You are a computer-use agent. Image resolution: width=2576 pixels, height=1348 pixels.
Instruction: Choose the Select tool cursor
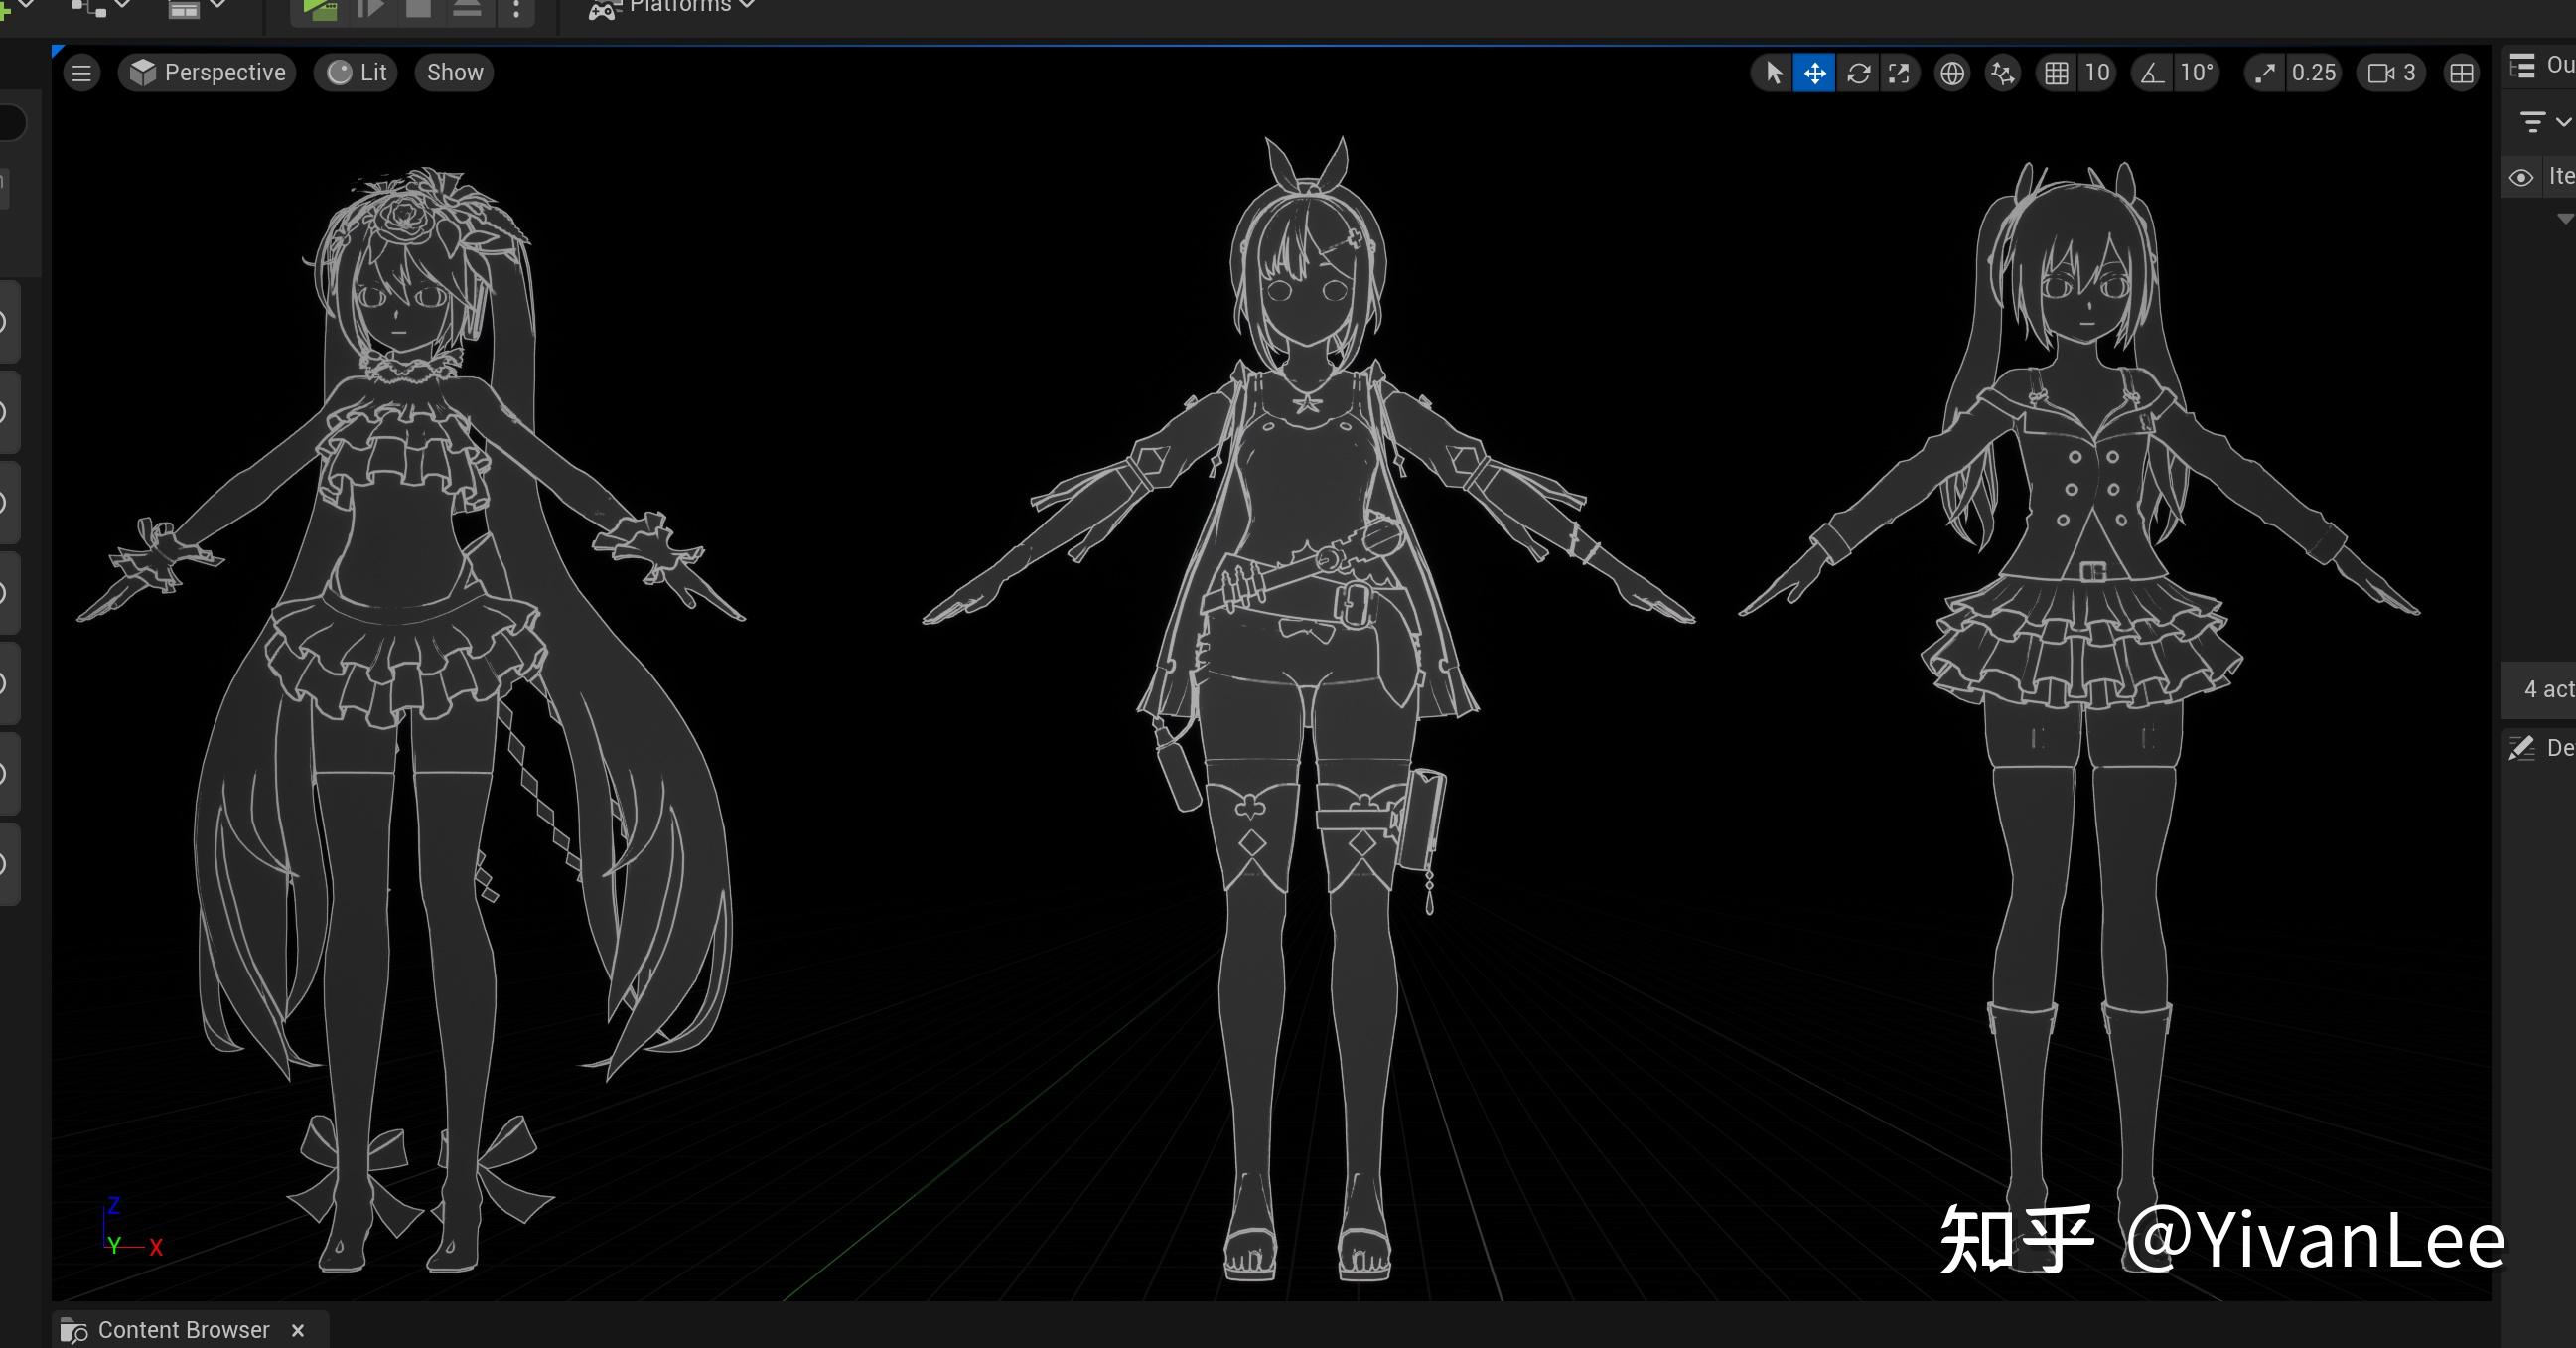(1772, 72)
